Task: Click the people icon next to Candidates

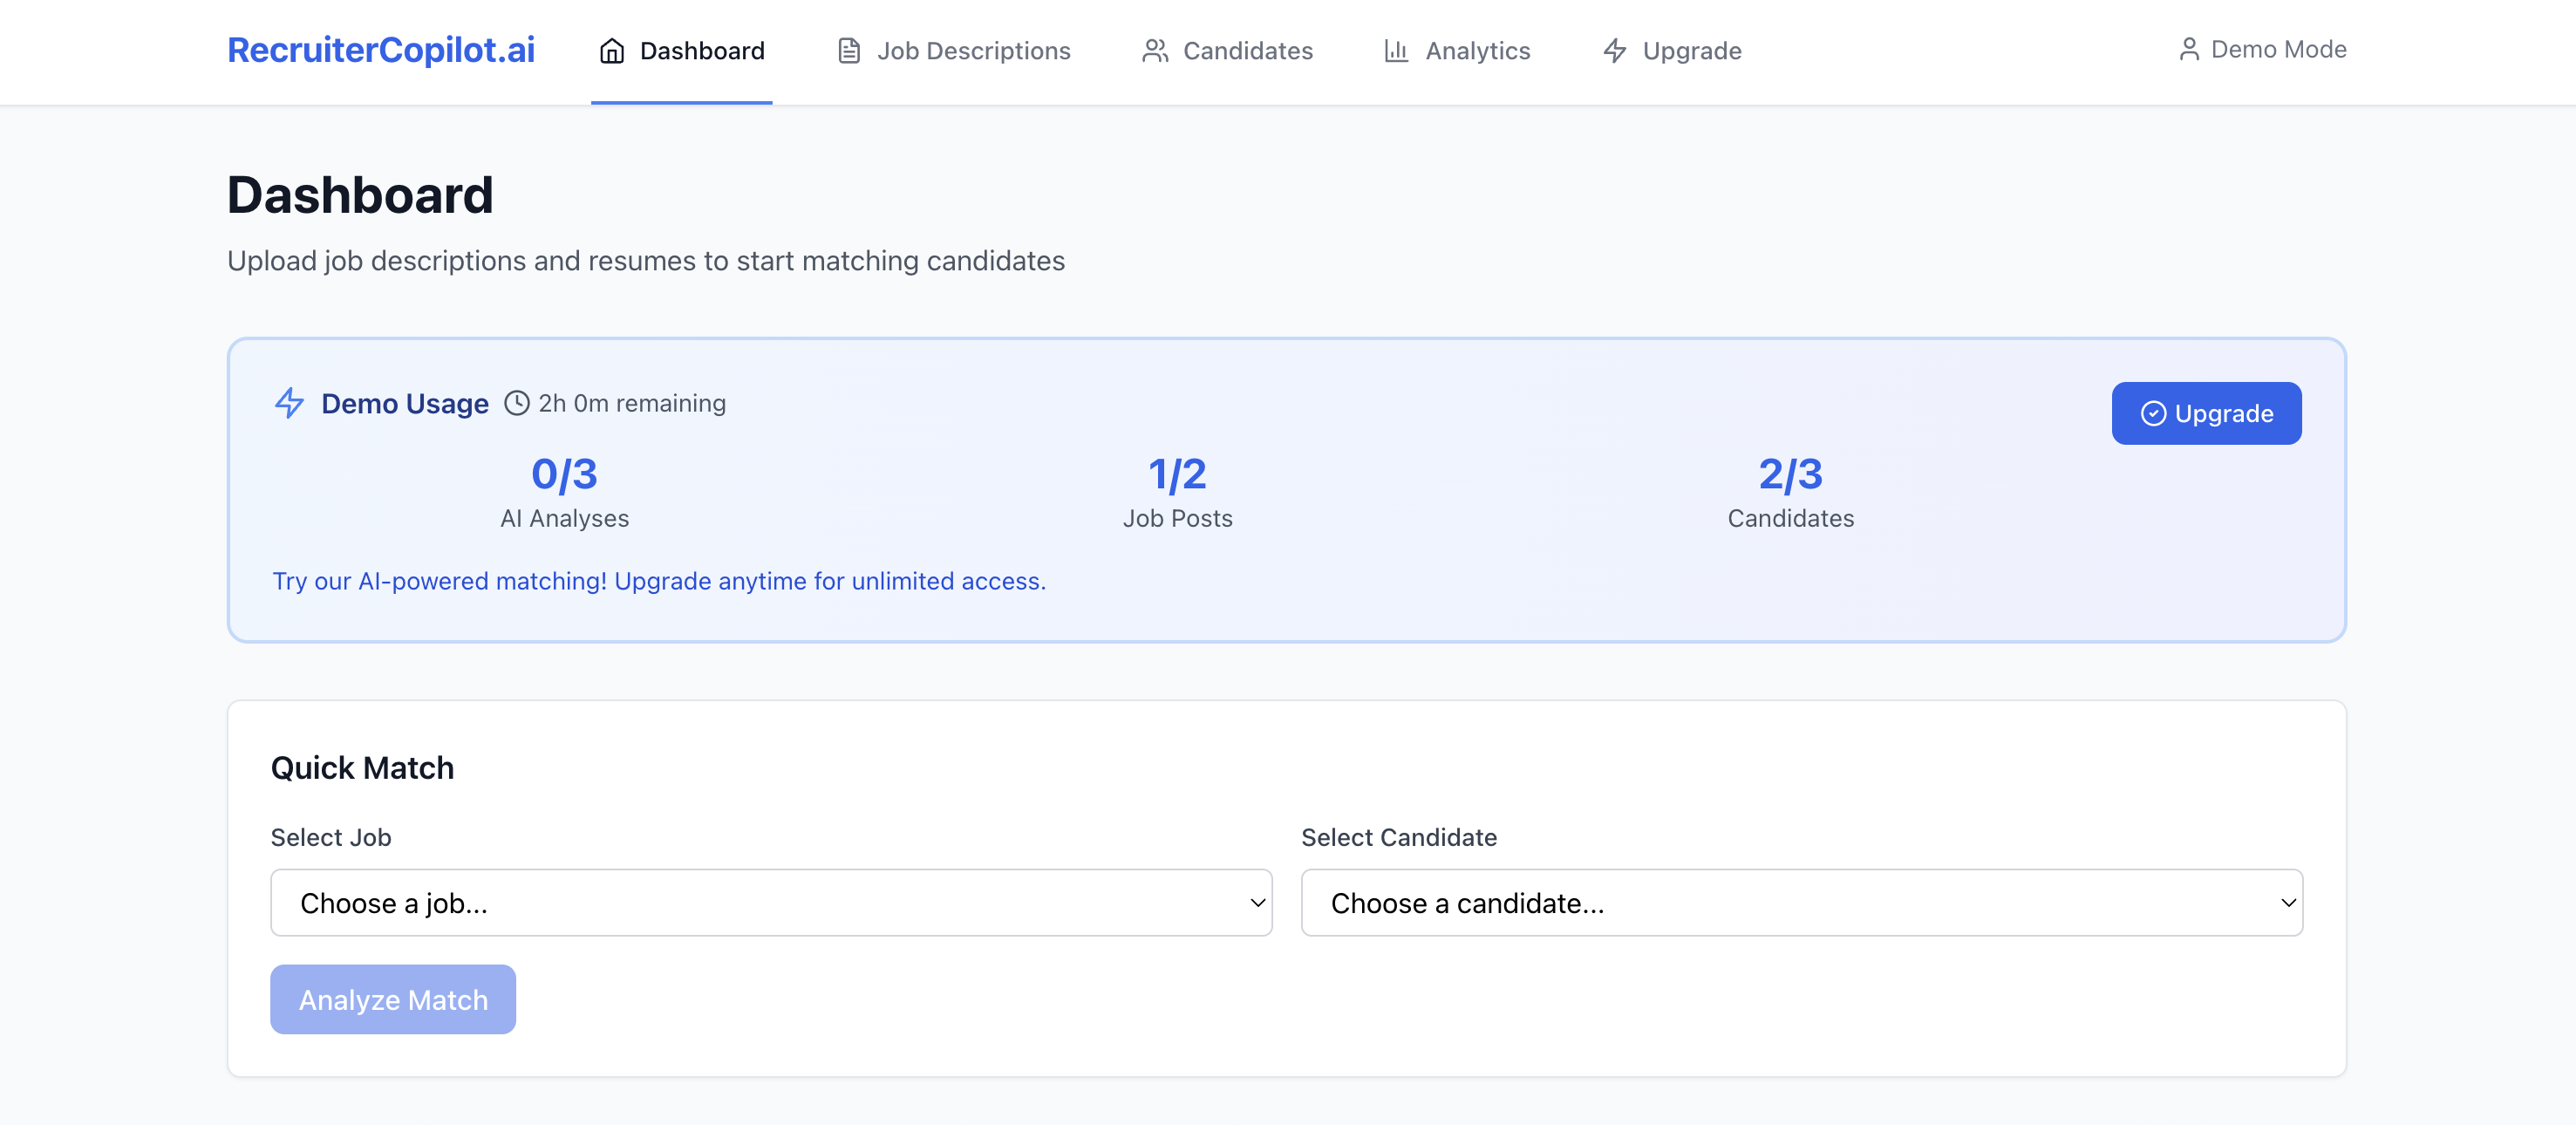Action: [1155, 50]
